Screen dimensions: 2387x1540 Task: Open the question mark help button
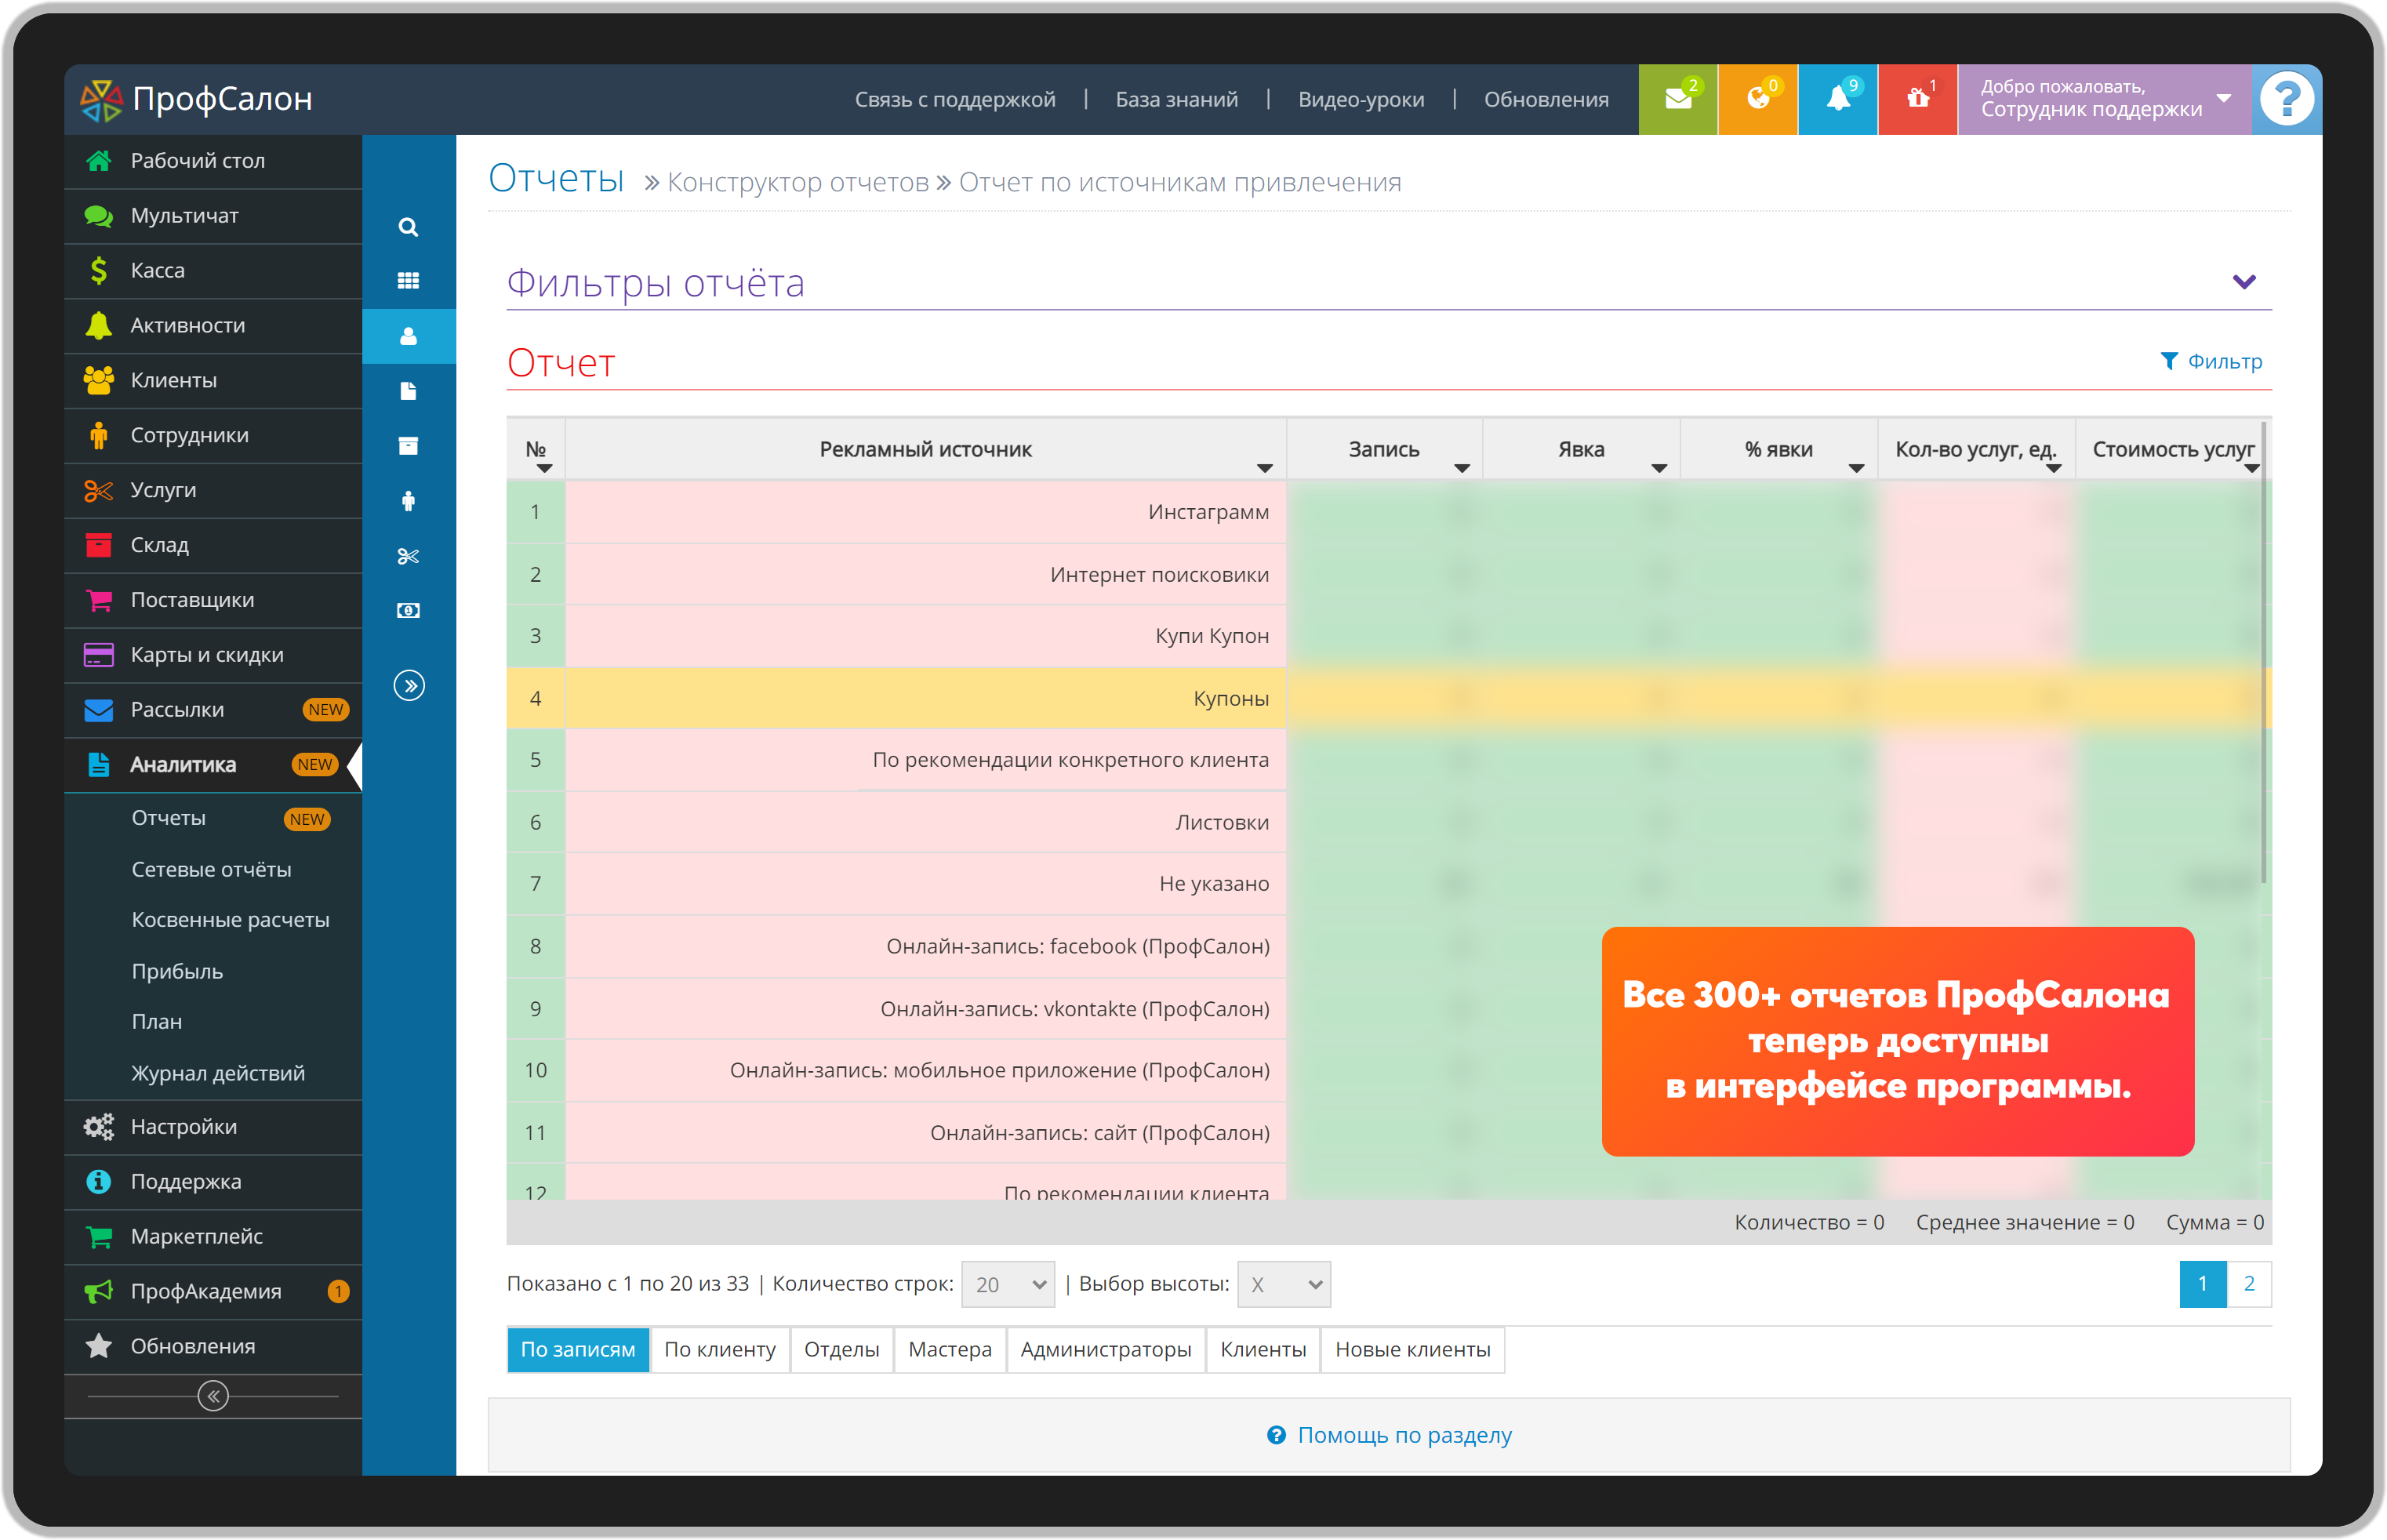[2286, 99]
